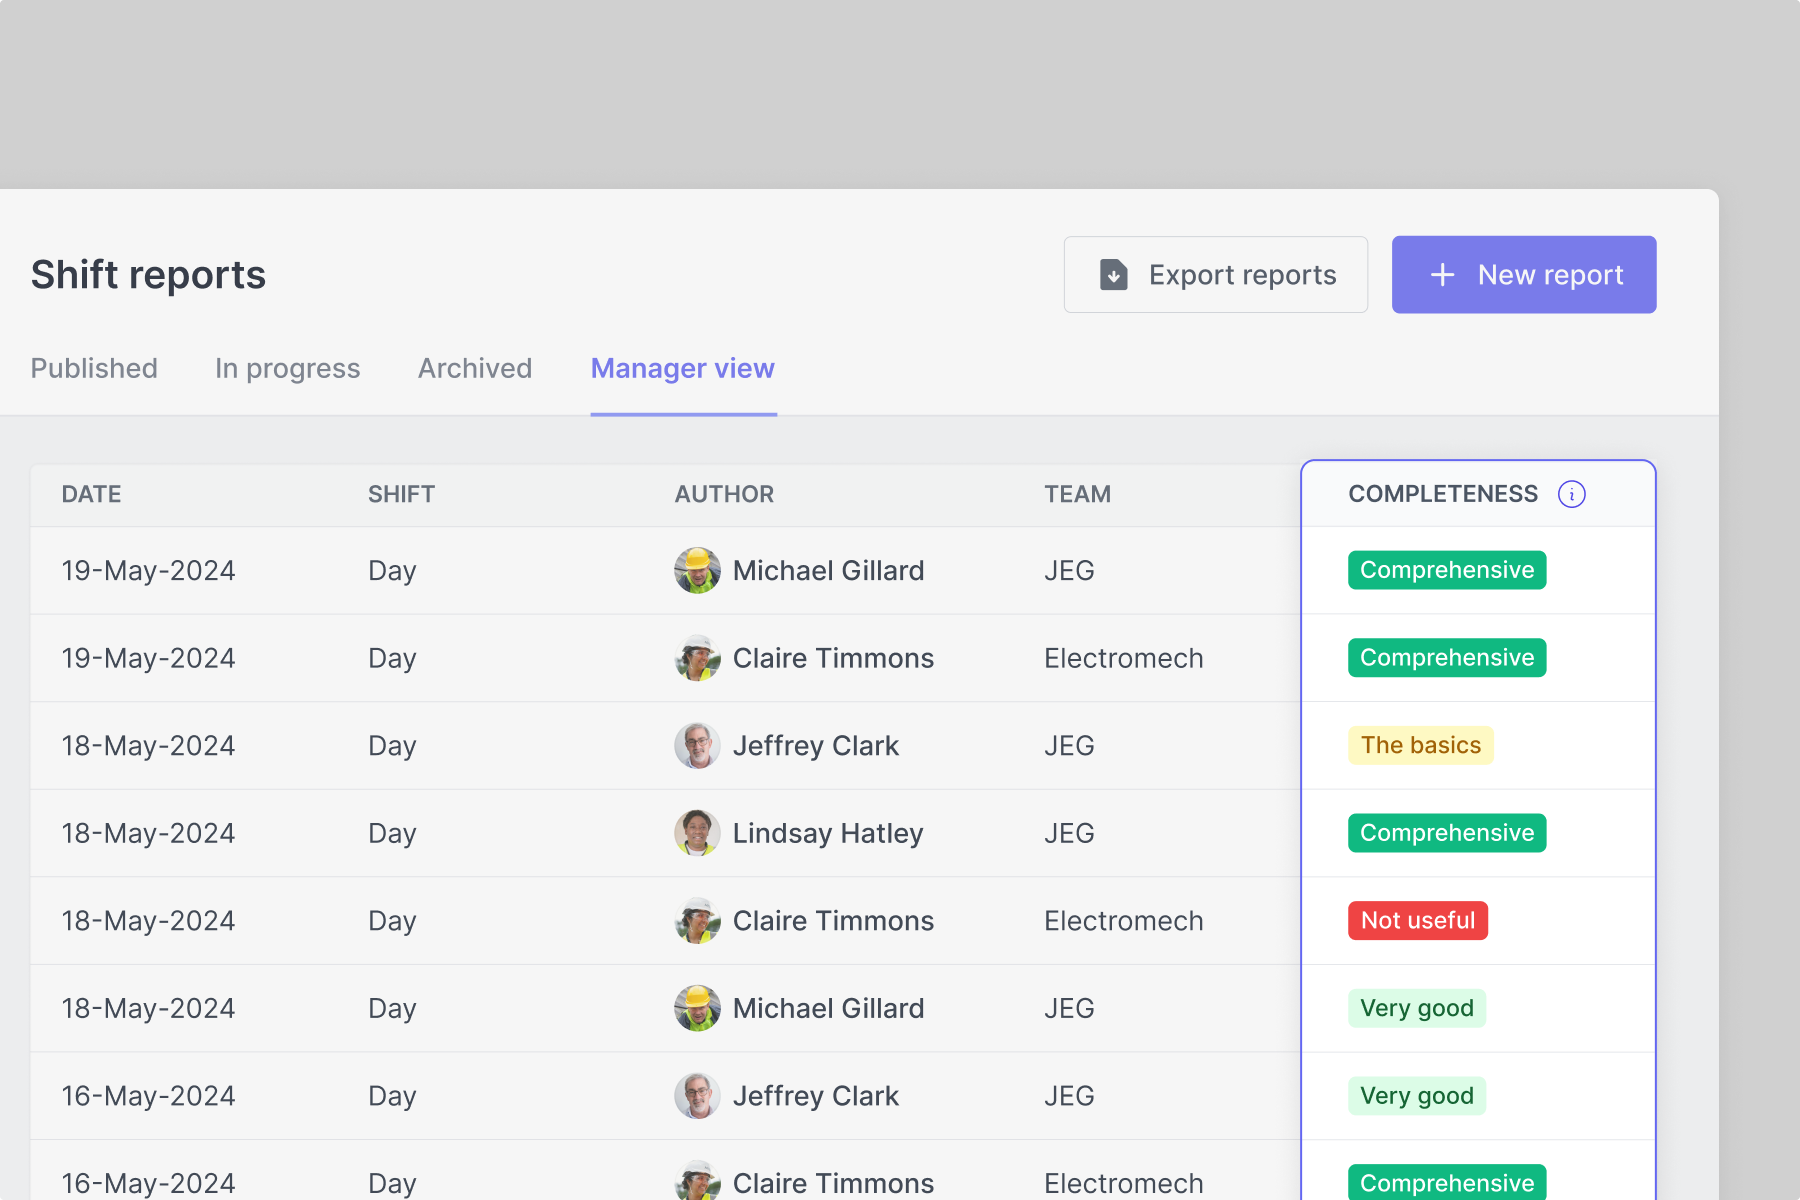The height and width of the screenshot is (1200, 1800).
Task: Click the 19-May-2024 date in Michael Gillard's row
Action: pos(148,570)
